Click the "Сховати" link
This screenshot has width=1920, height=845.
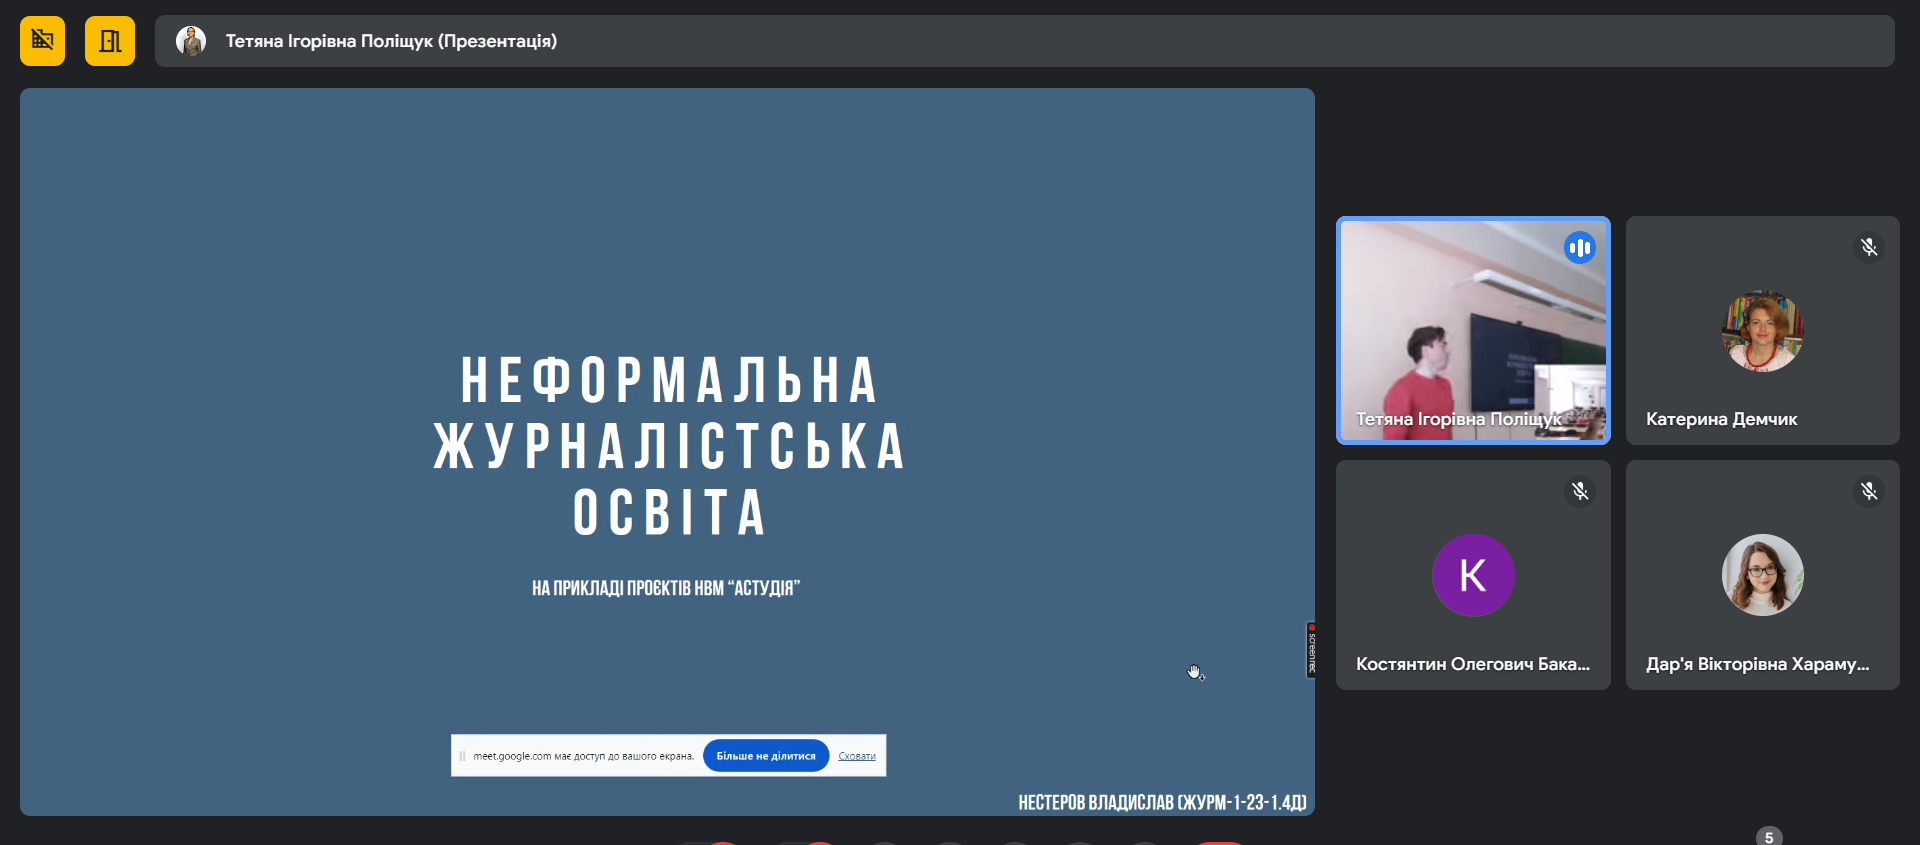[857, 756]
